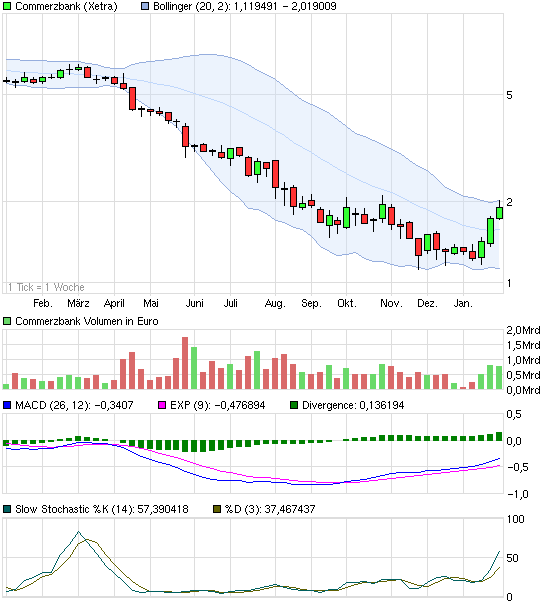Click the 'Dez.' month axis label
The width and height of the screenshot is (545, 606).
(x=427, y=303)
